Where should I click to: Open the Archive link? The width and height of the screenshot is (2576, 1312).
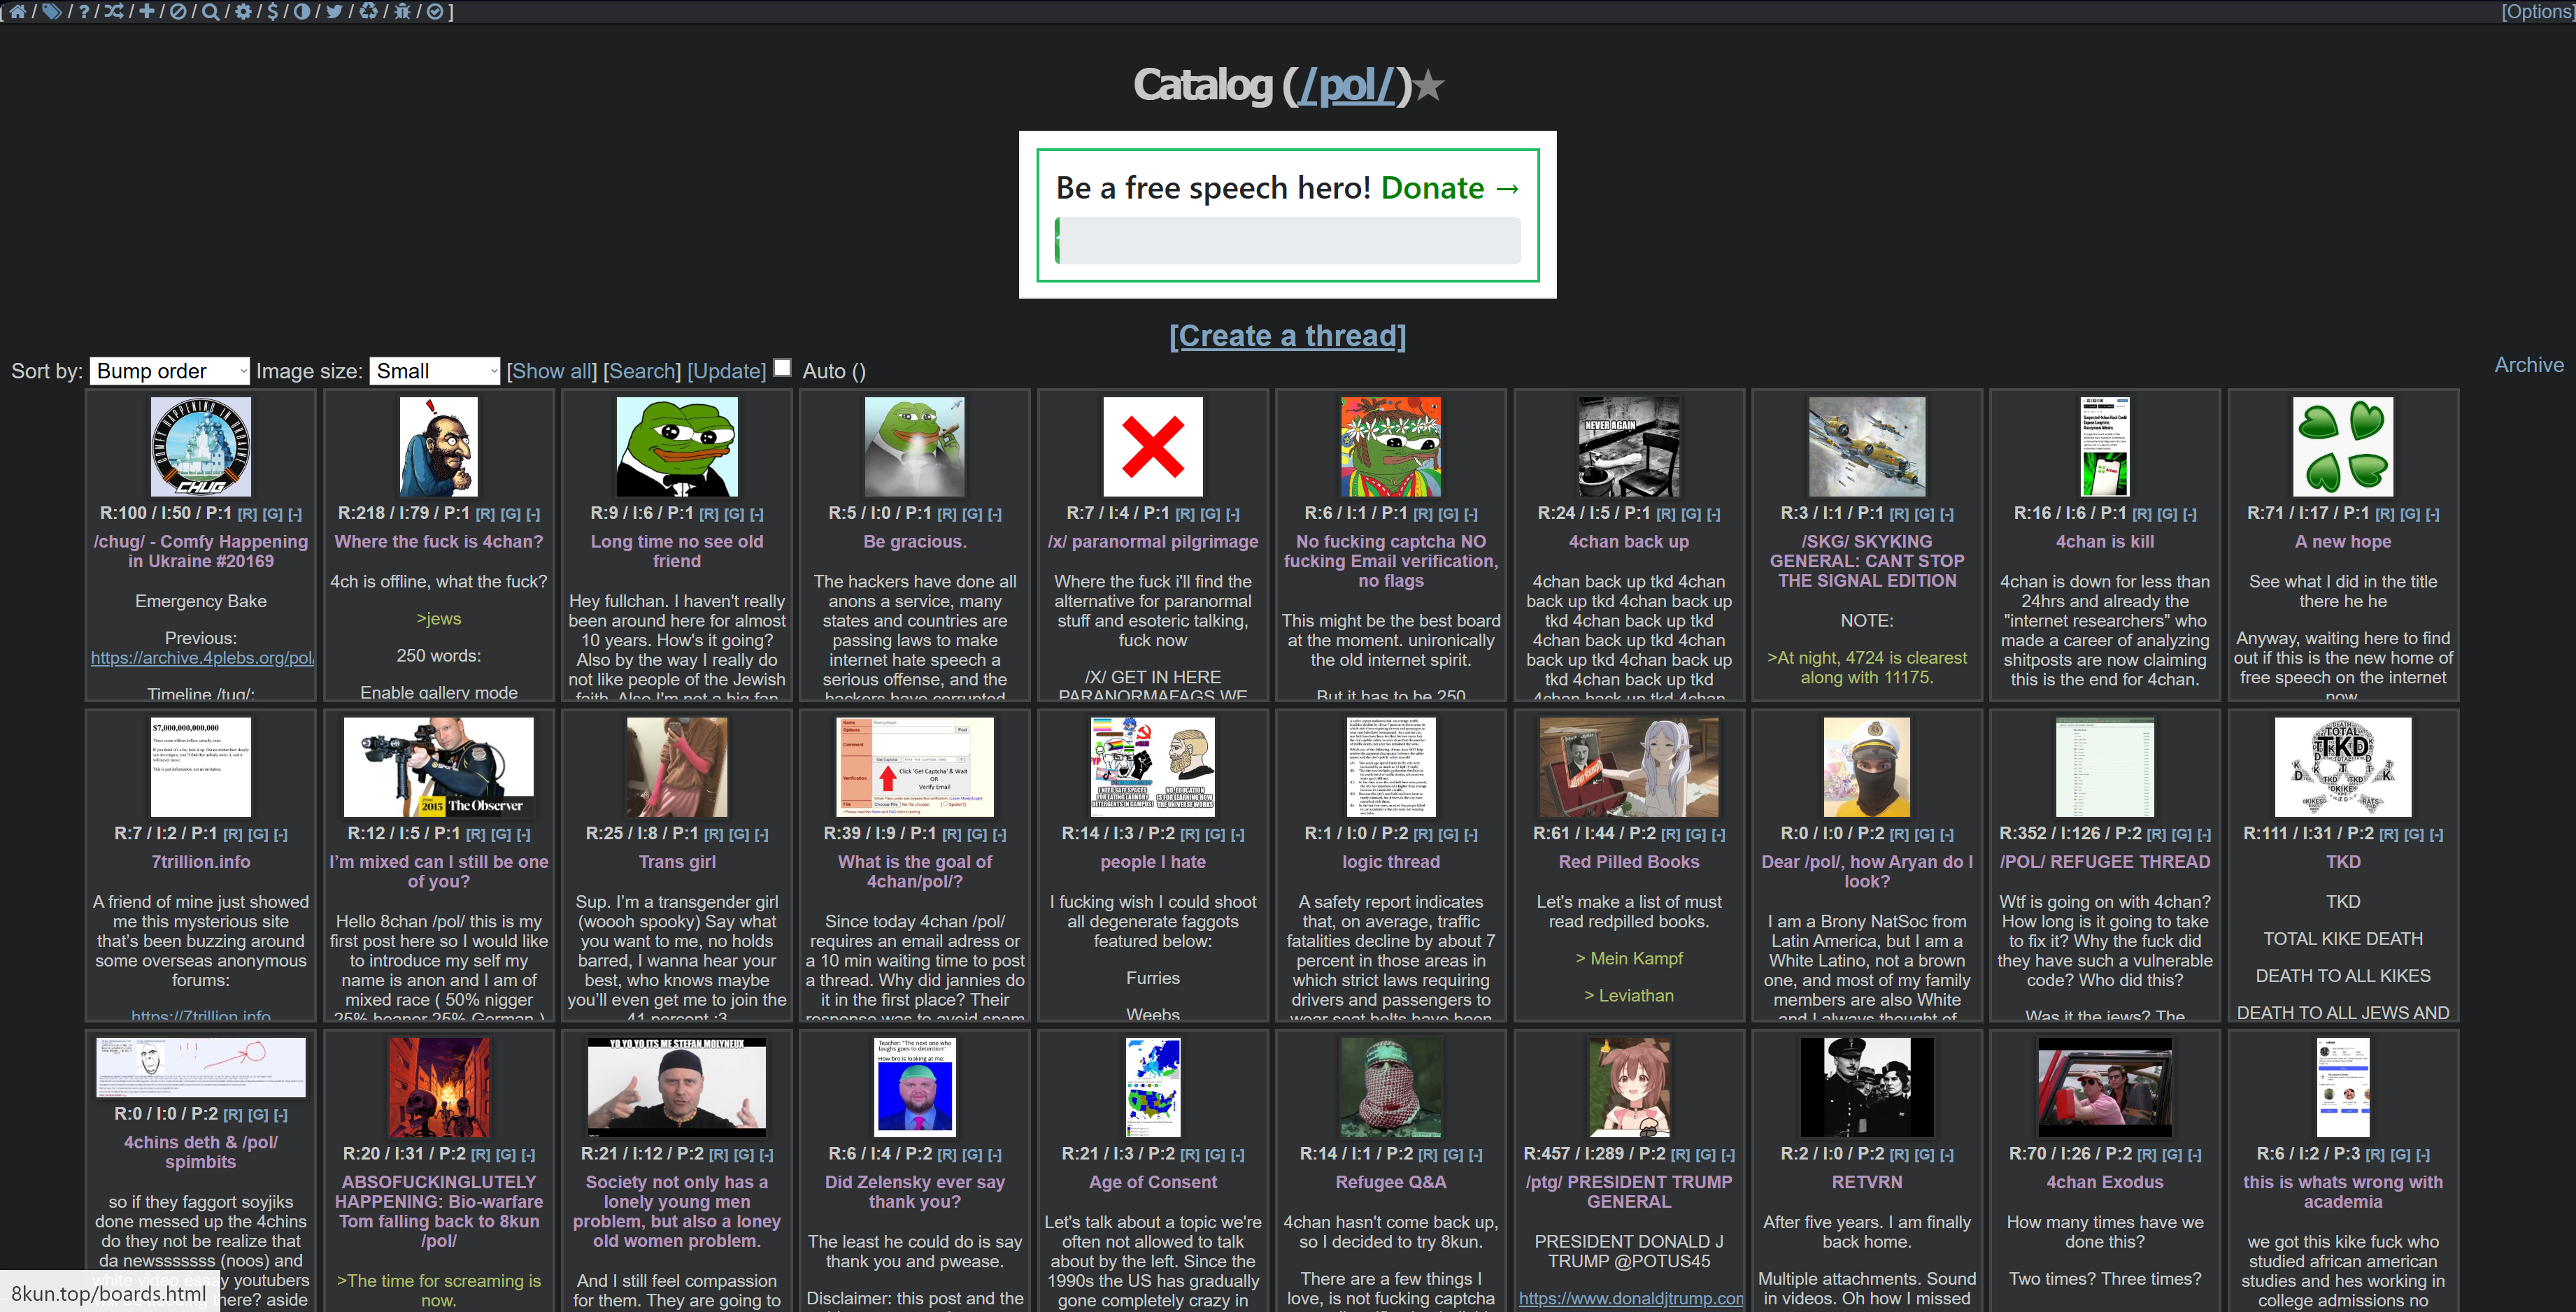pyautogui.click(x=2528, y=365)
